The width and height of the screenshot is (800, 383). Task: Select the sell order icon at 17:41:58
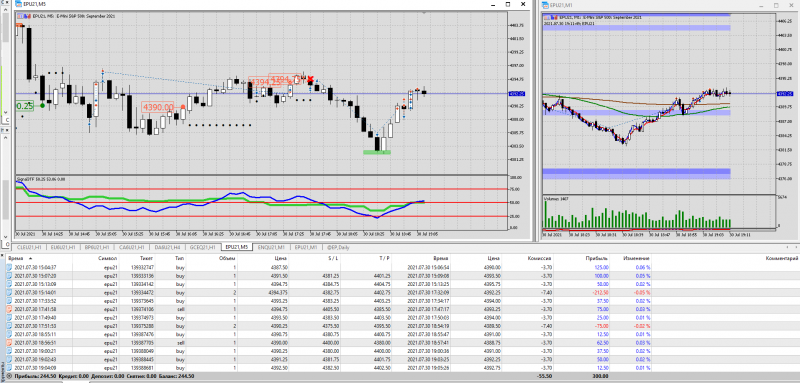10,309
